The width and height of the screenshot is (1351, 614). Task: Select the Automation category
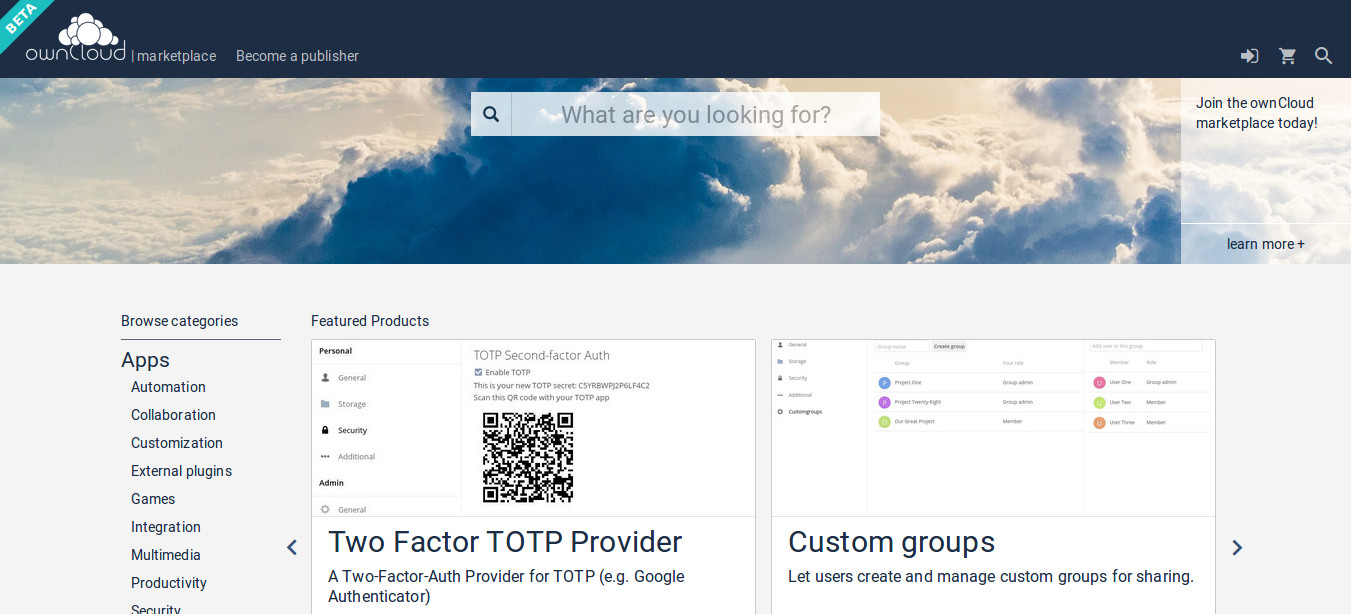[x=168, y=387]
